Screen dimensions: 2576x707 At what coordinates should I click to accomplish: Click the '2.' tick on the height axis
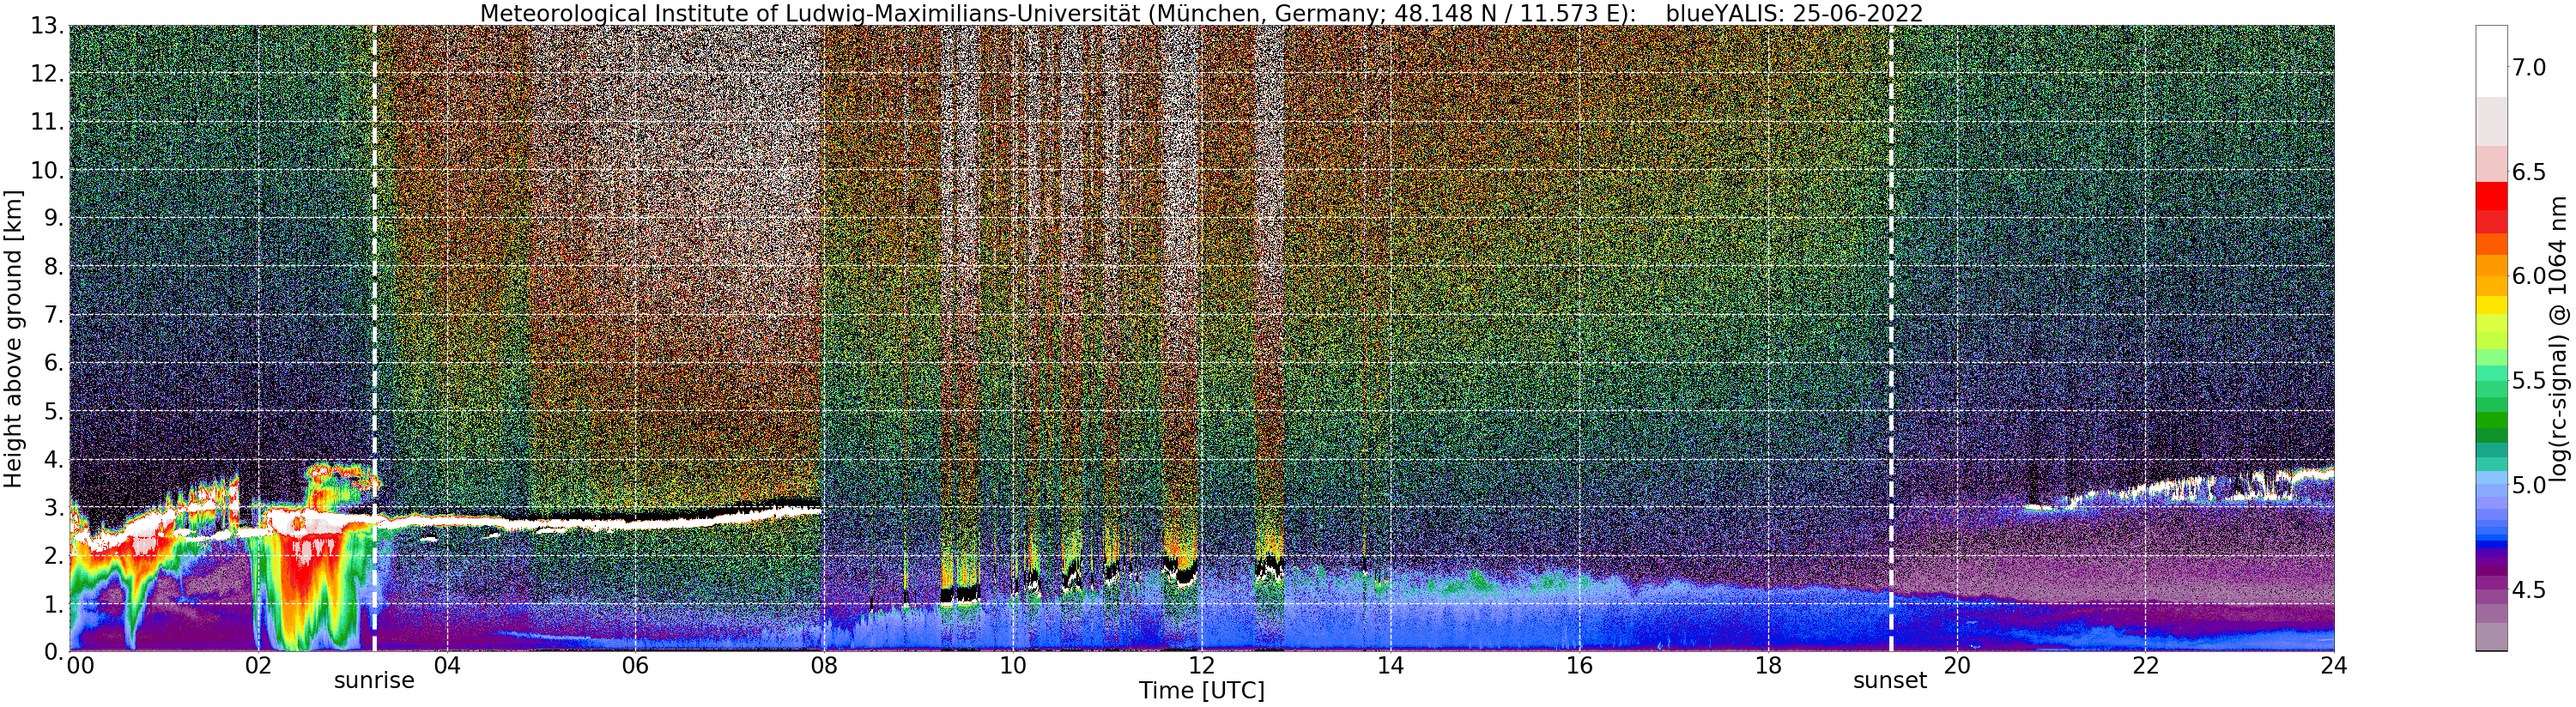coord(54,555)
